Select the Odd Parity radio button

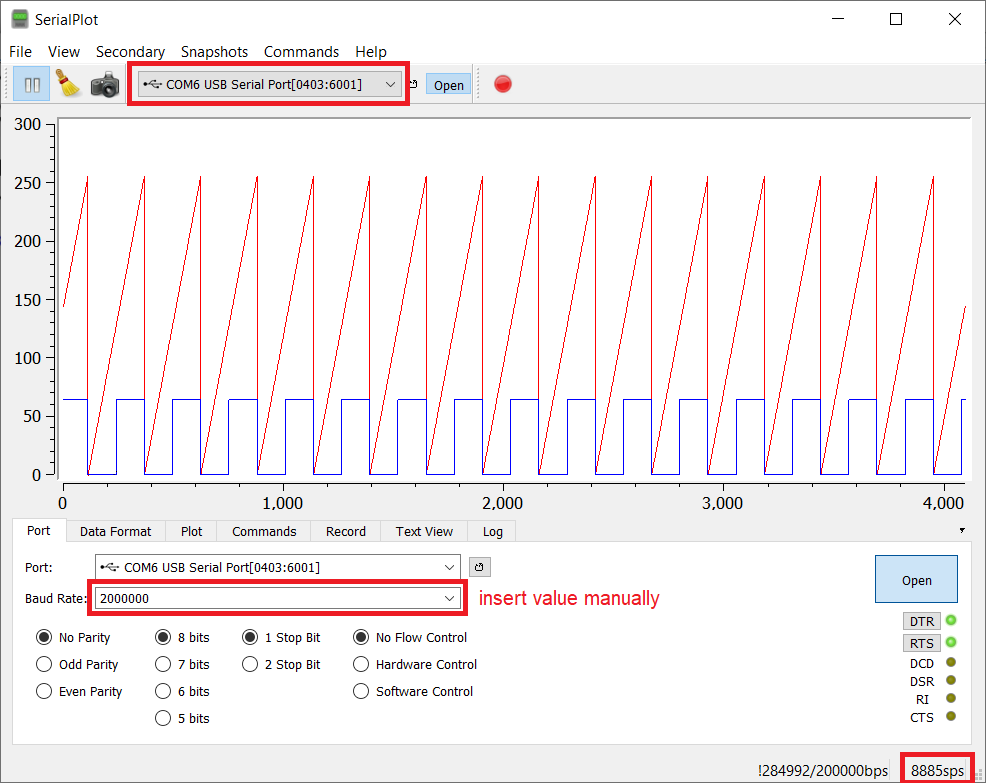[x=44, y=664]
